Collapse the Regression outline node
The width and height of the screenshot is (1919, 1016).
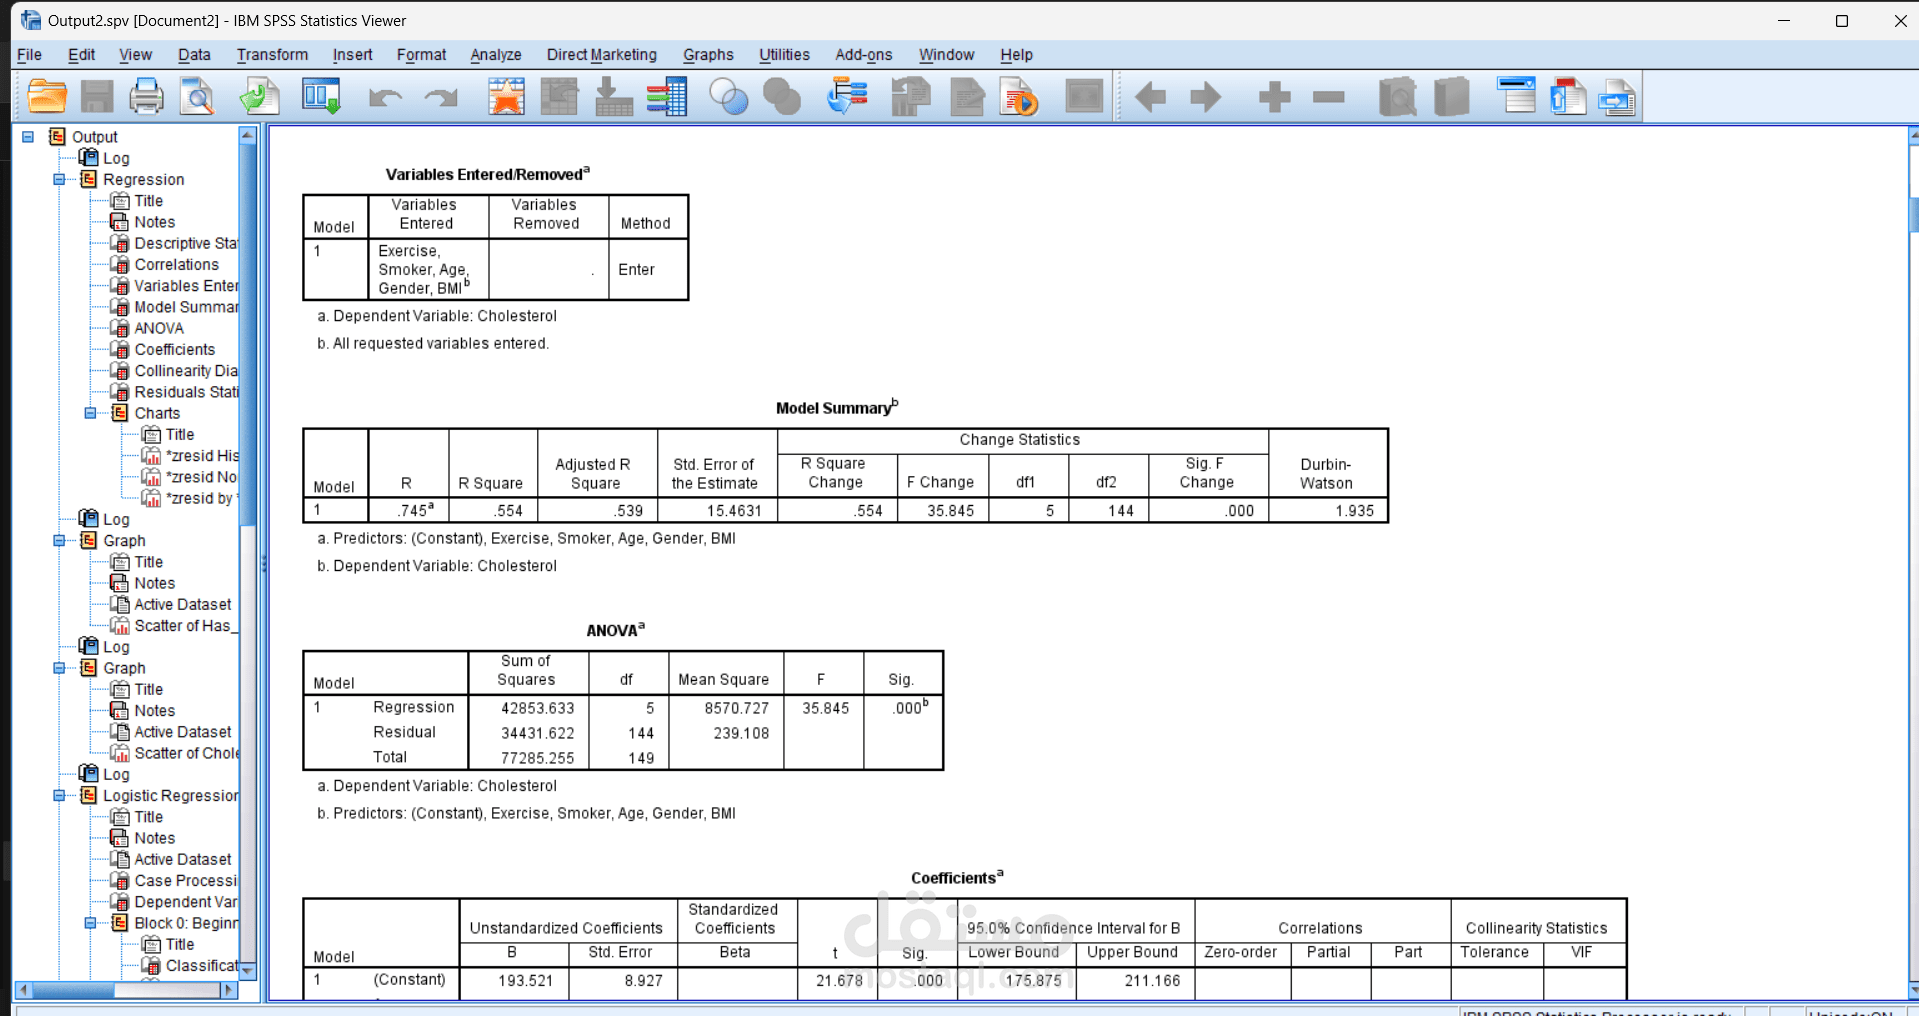coord(59,180)
